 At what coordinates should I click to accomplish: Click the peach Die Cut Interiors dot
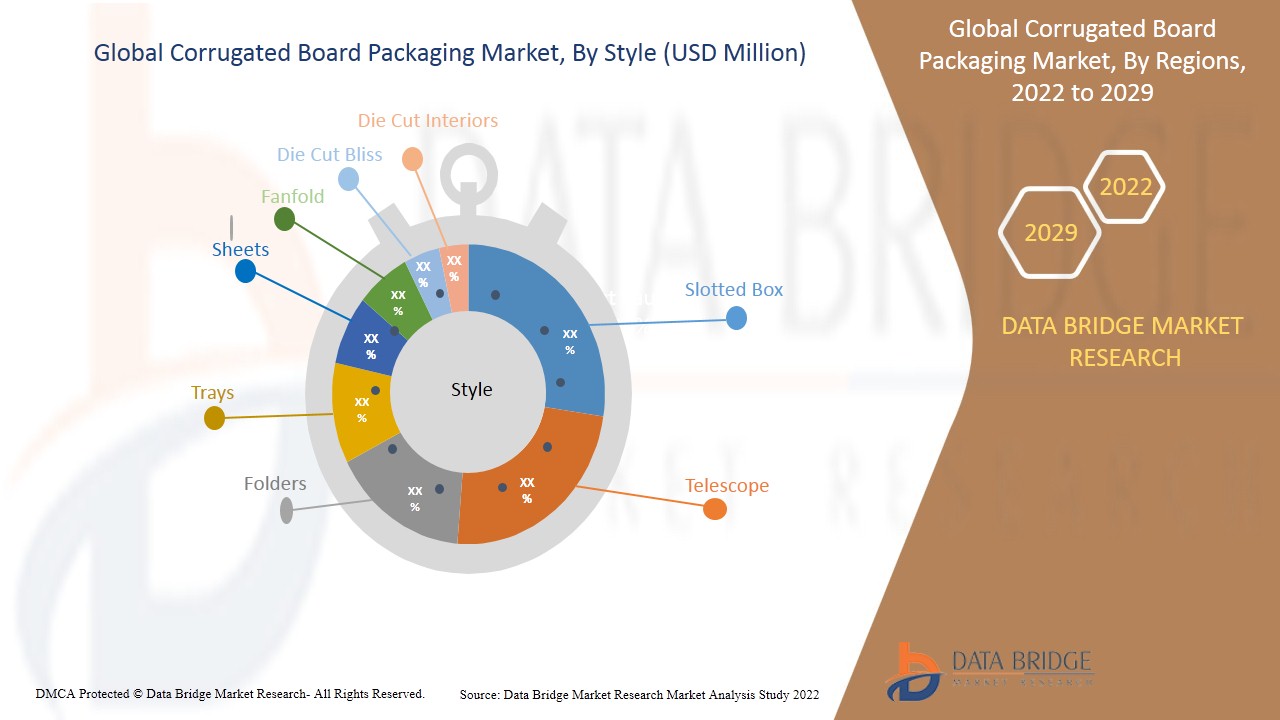(412, 159)
